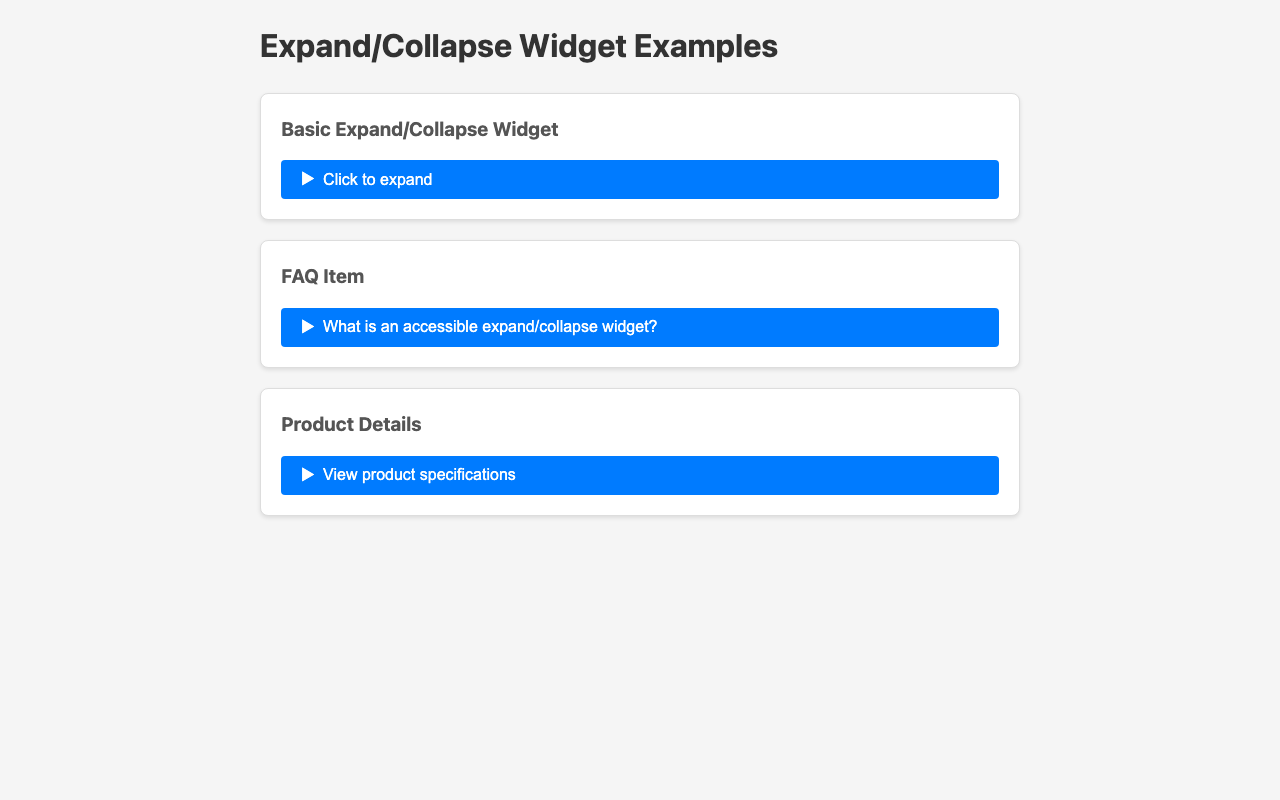The image size is (1280, 800).
Task: Click the triangle icon beside "Click to expand"
Action: coord(308,179)
